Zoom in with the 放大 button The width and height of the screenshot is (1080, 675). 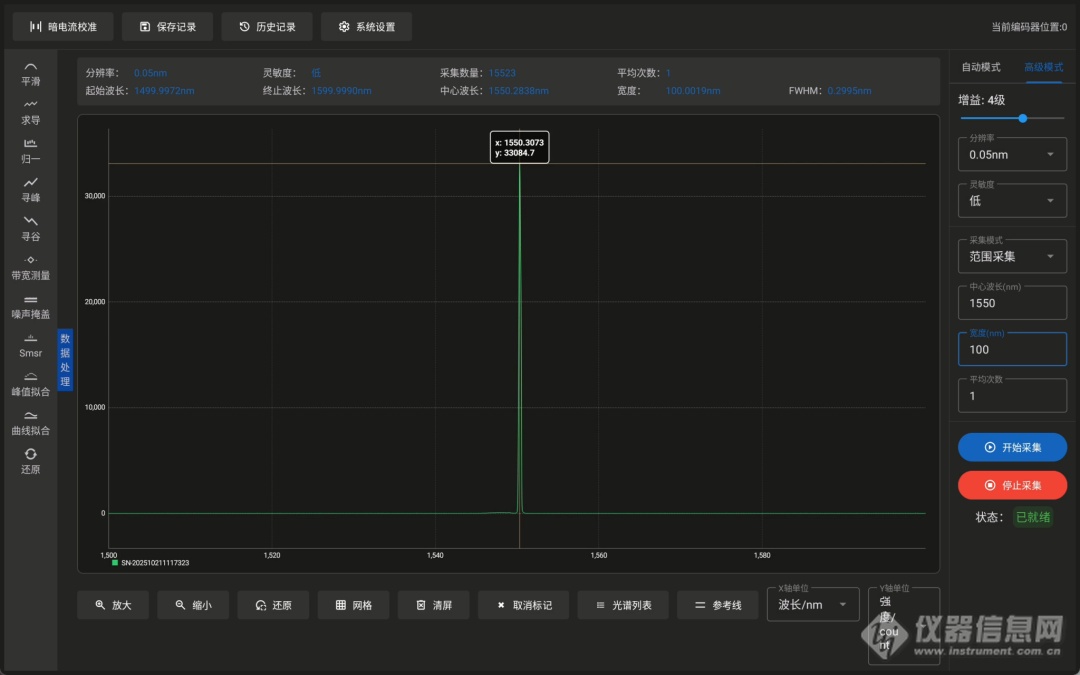click(x=113, y=605)
